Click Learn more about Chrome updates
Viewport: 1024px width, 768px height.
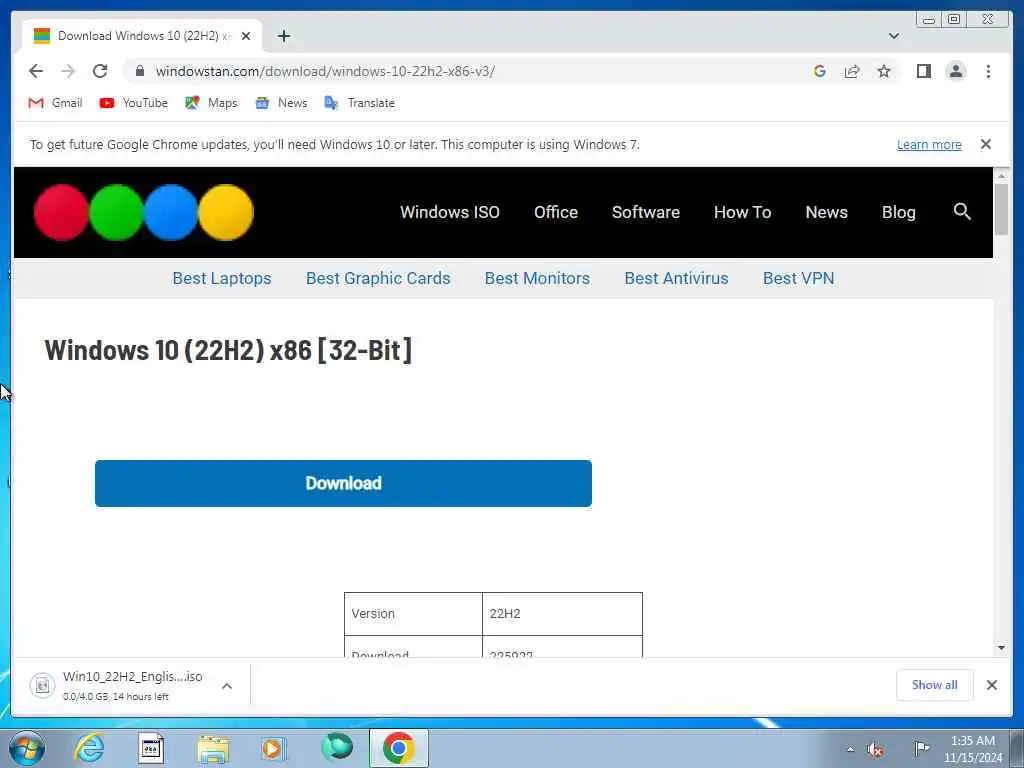[x=929, y=144]
